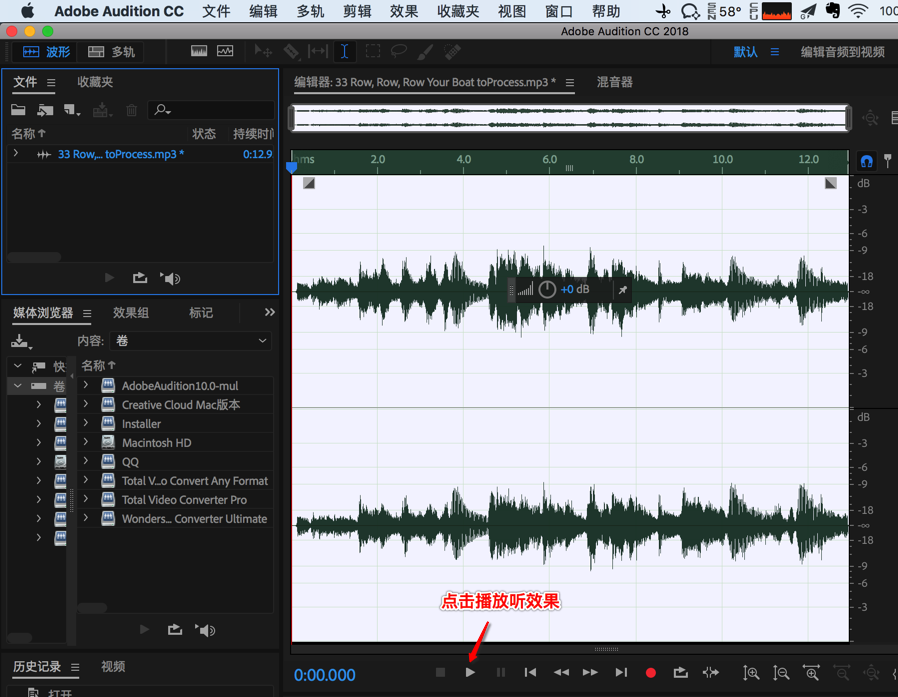
Task: Adjust the HUD volume knob
Action: pyautogui.click(x=547, y=290)
